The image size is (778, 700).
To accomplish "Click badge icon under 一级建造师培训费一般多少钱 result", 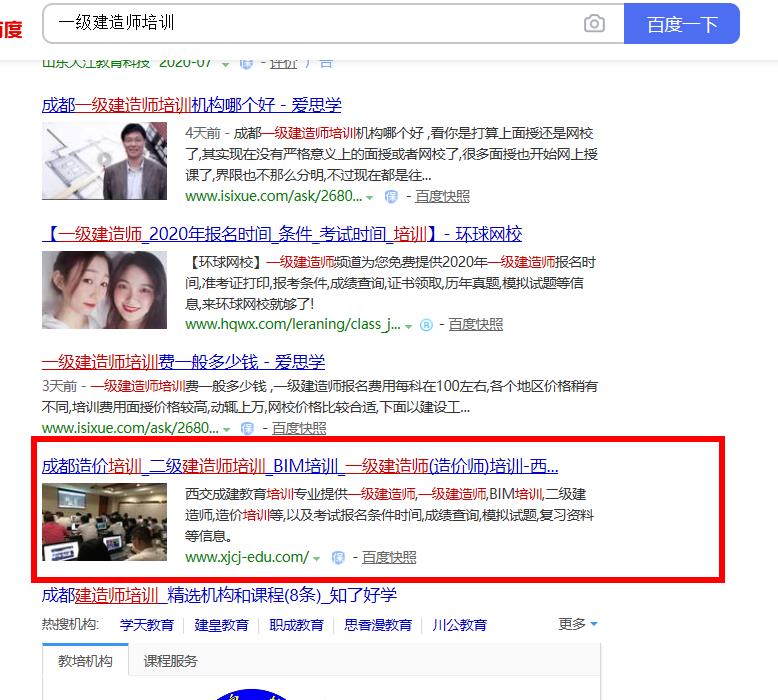I will tap(249, 428).
